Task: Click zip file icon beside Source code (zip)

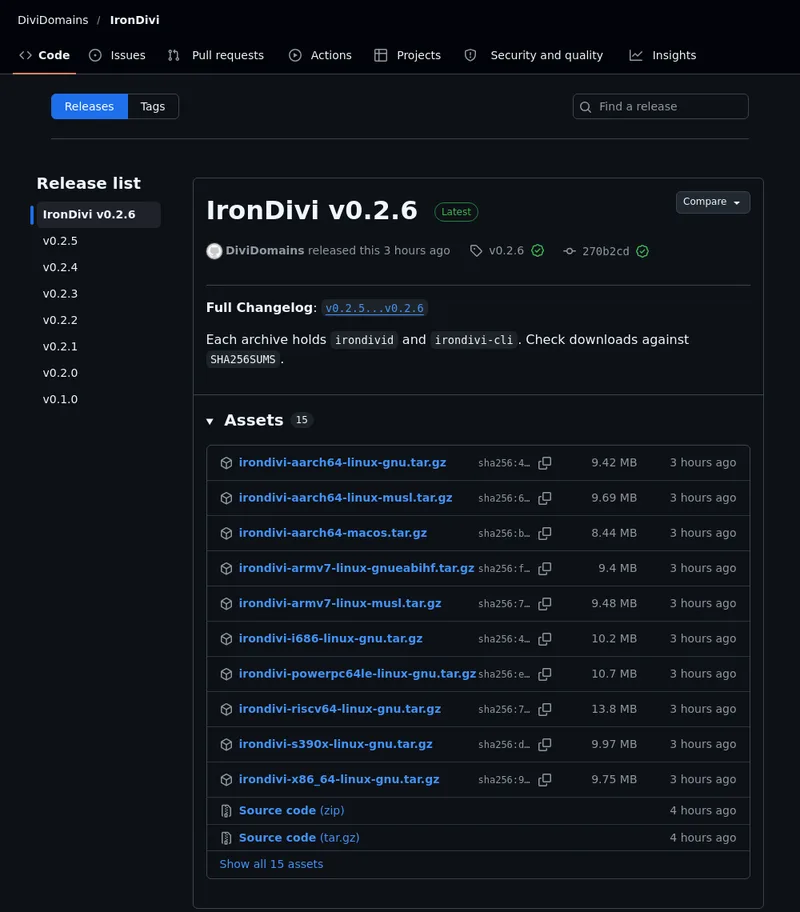Action: [x=226, y=811]
